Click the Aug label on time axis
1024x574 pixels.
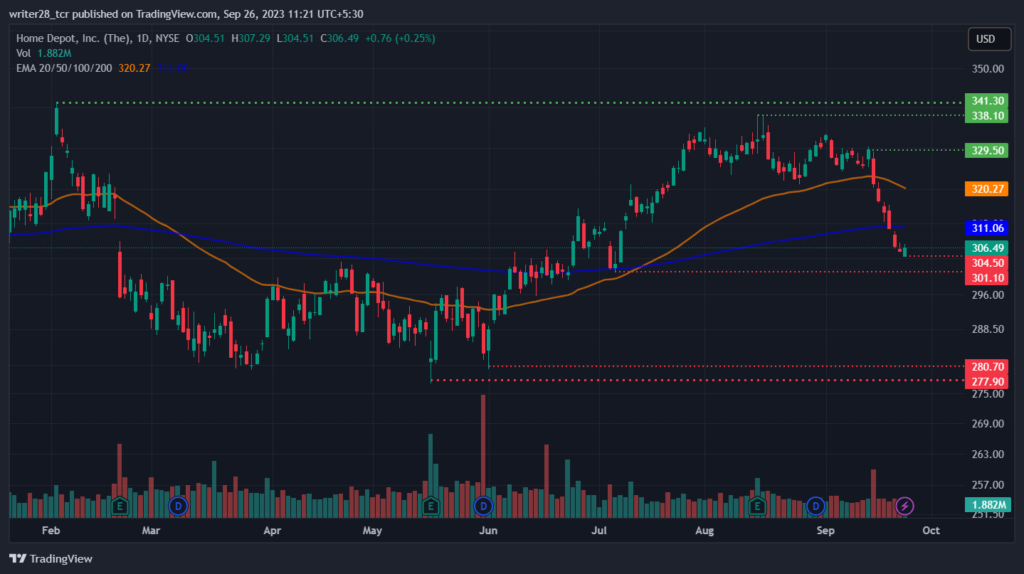pyautogui.click(x=705, y=530)
